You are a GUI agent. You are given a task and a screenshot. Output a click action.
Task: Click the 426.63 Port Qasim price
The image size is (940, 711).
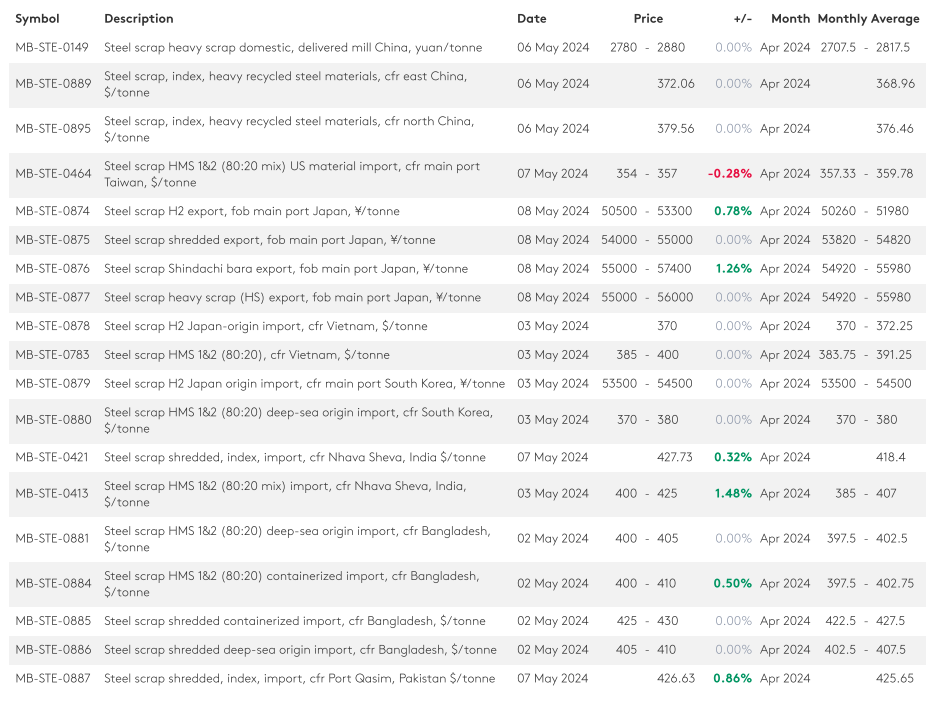(x=675, y=678)
